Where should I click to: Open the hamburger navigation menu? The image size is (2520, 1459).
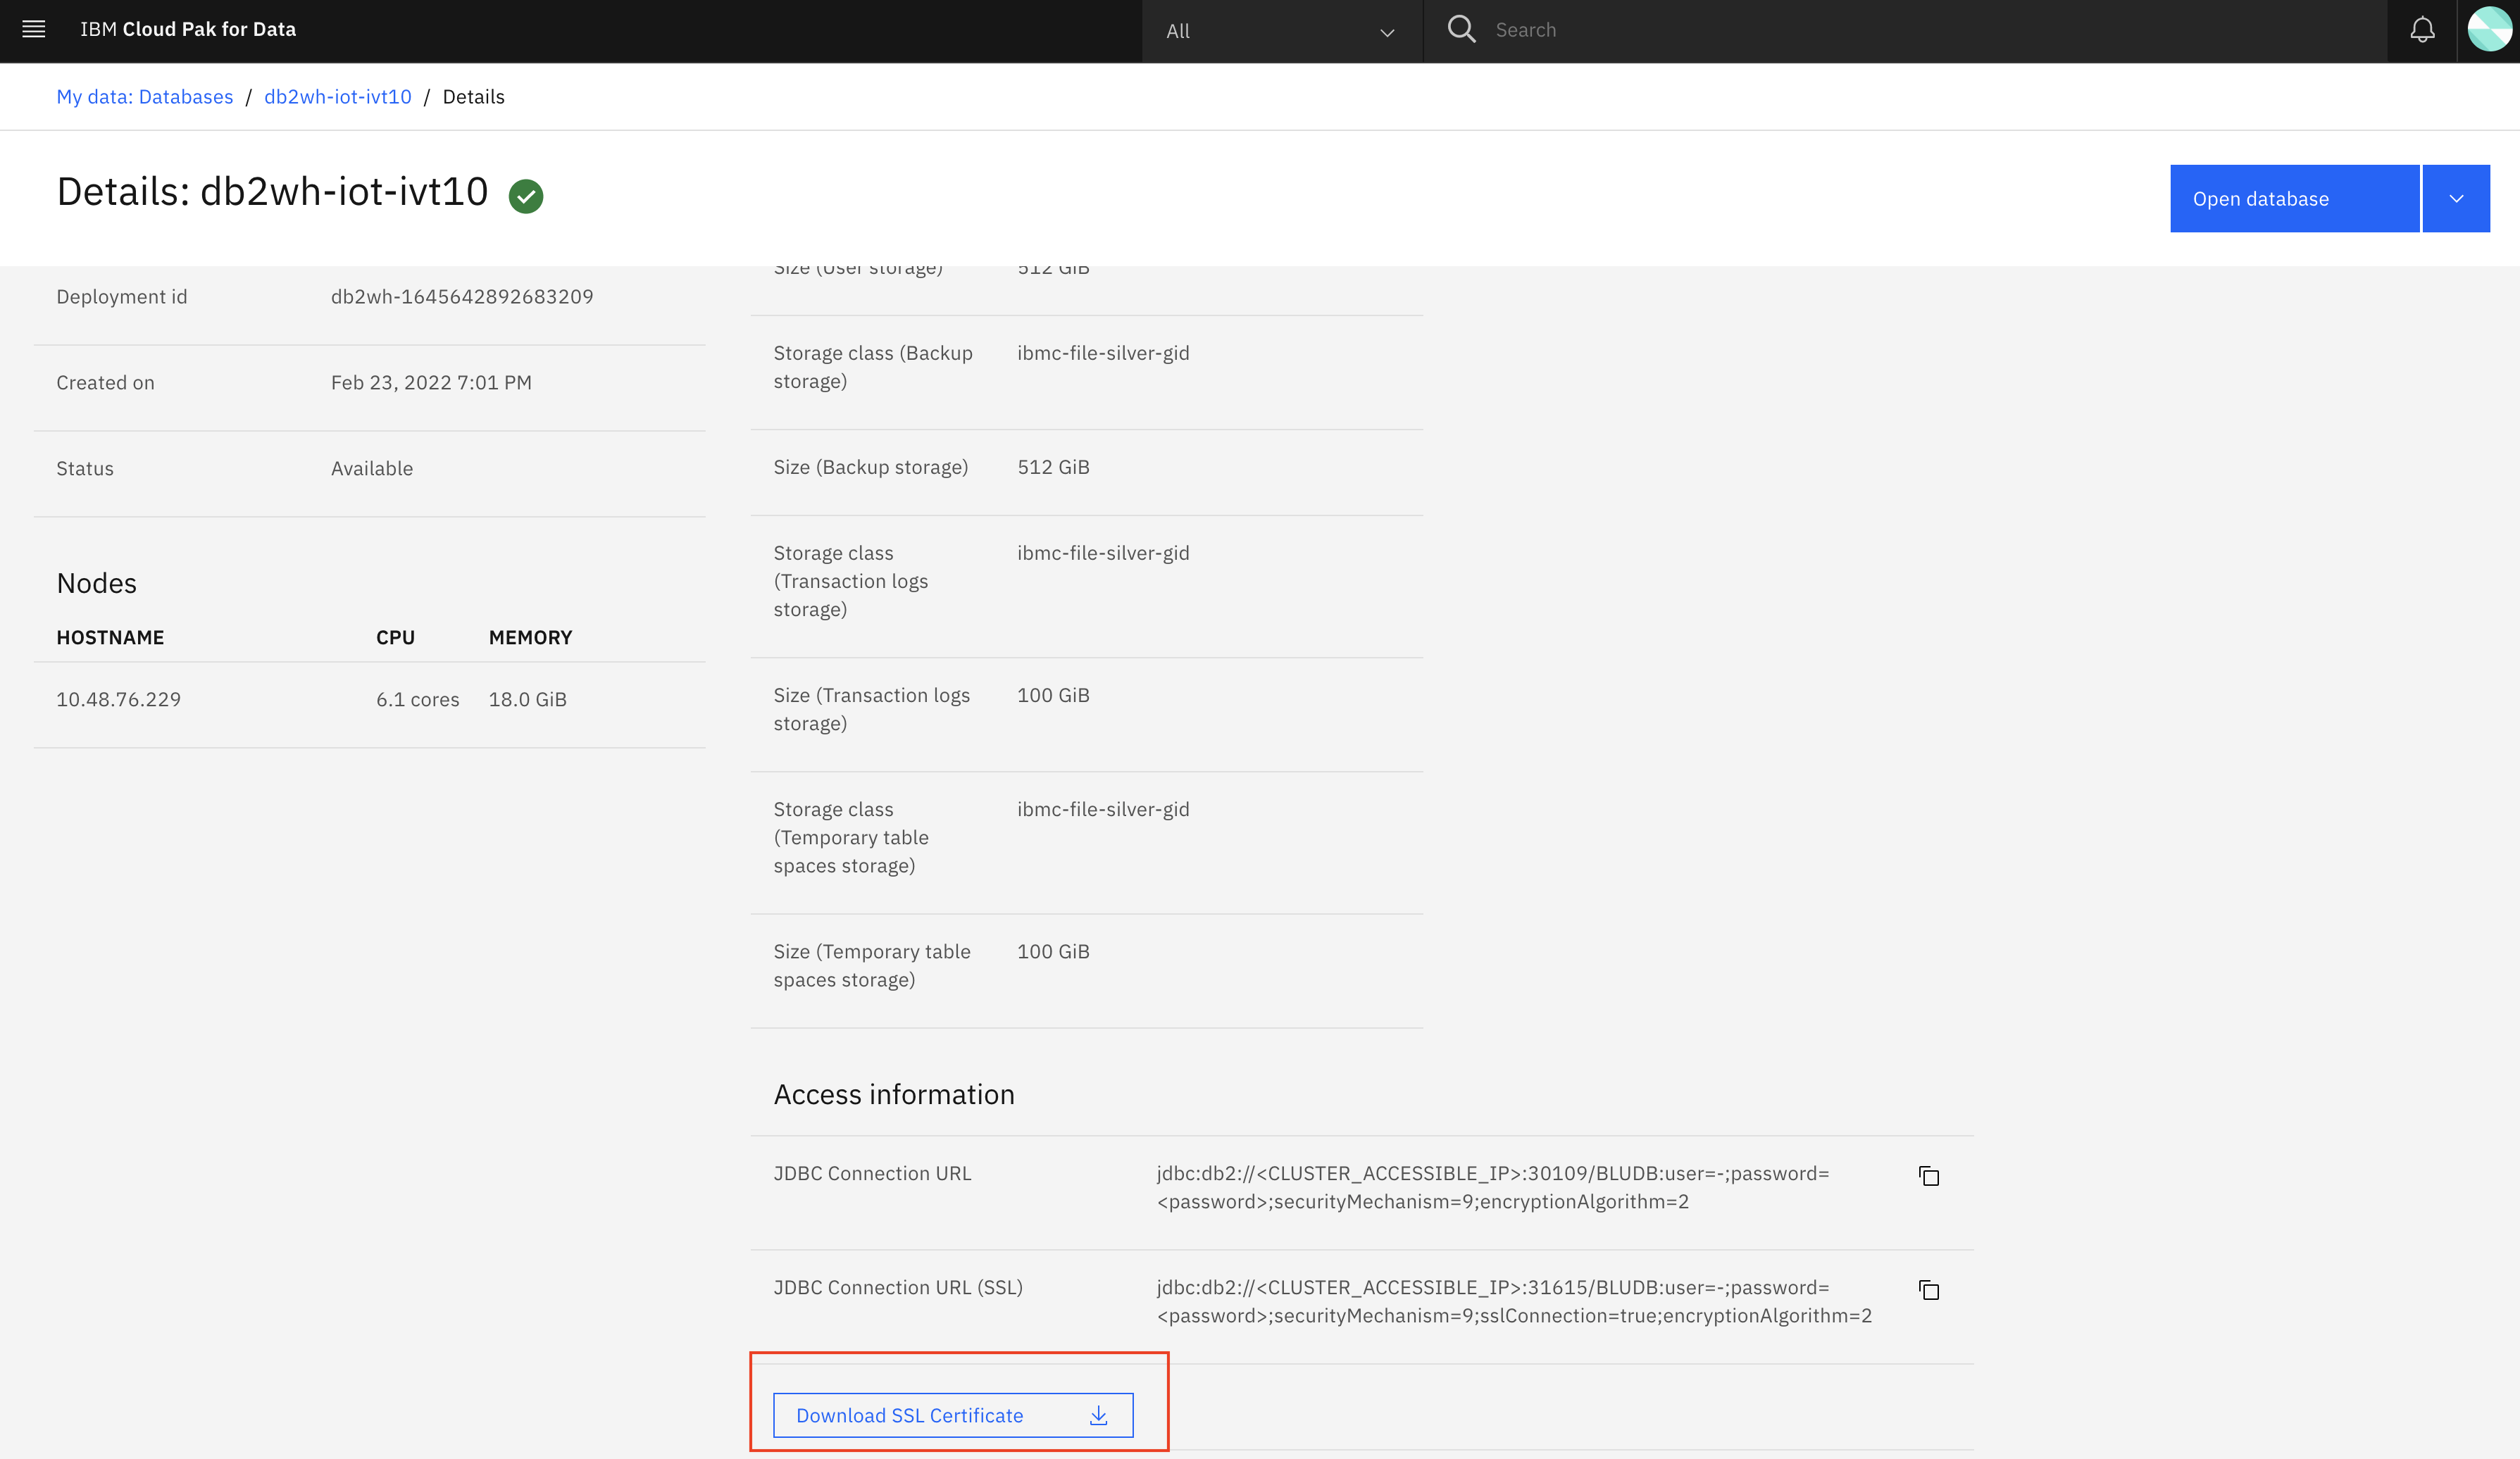click(x=34, y=29)
